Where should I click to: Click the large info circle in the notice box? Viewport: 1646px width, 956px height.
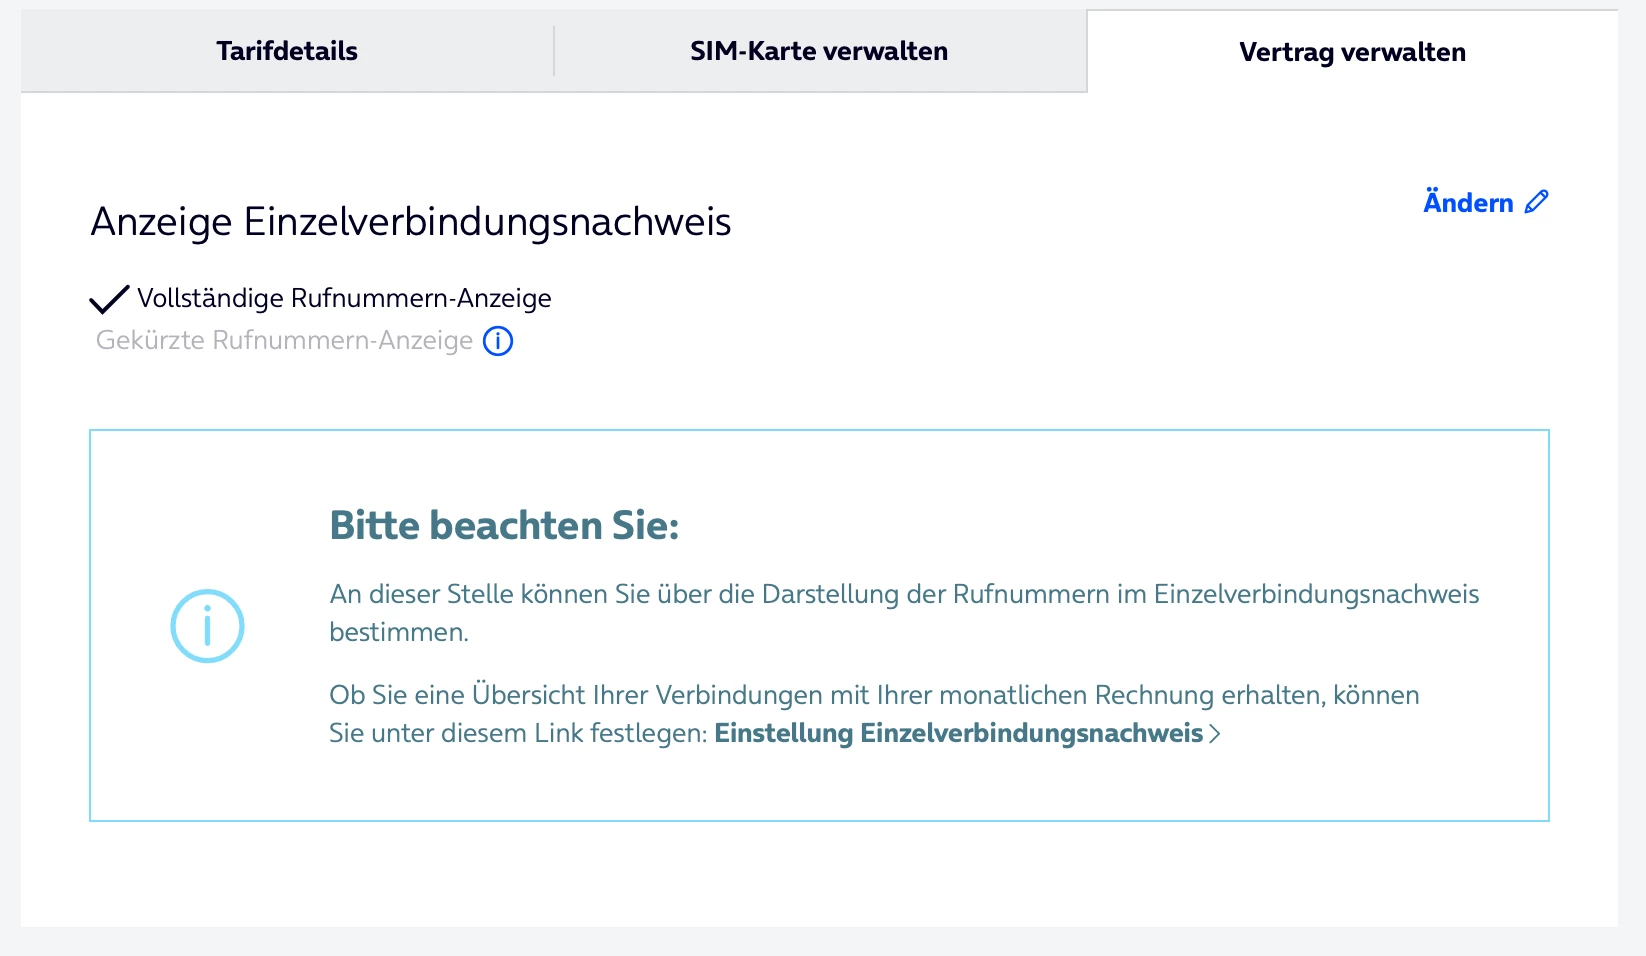point(207,626)
